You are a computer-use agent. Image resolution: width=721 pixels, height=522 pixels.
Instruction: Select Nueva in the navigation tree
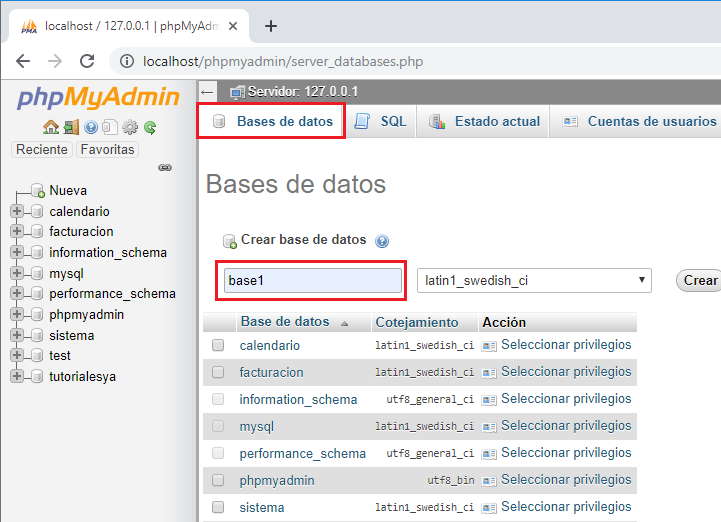68,190
